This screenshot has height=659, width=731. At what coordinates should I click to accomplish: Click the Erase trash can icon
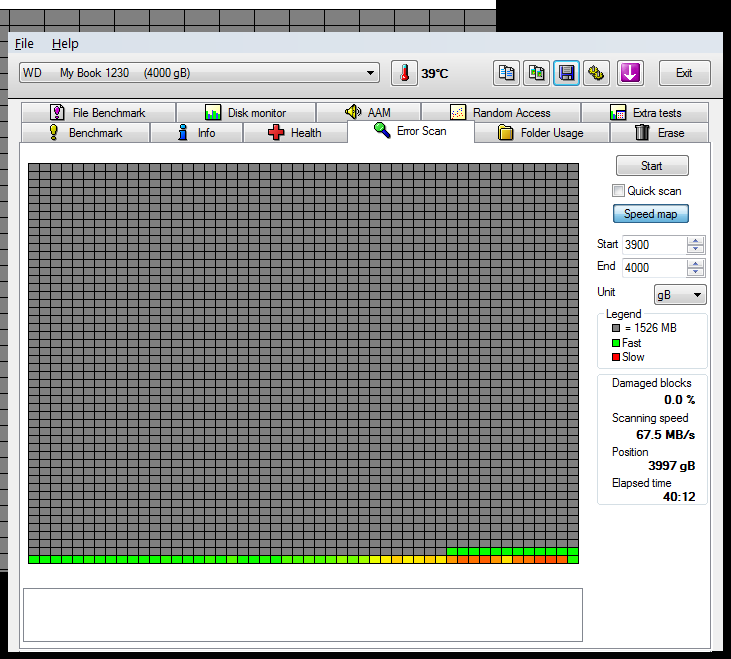[x=642, y=132]
